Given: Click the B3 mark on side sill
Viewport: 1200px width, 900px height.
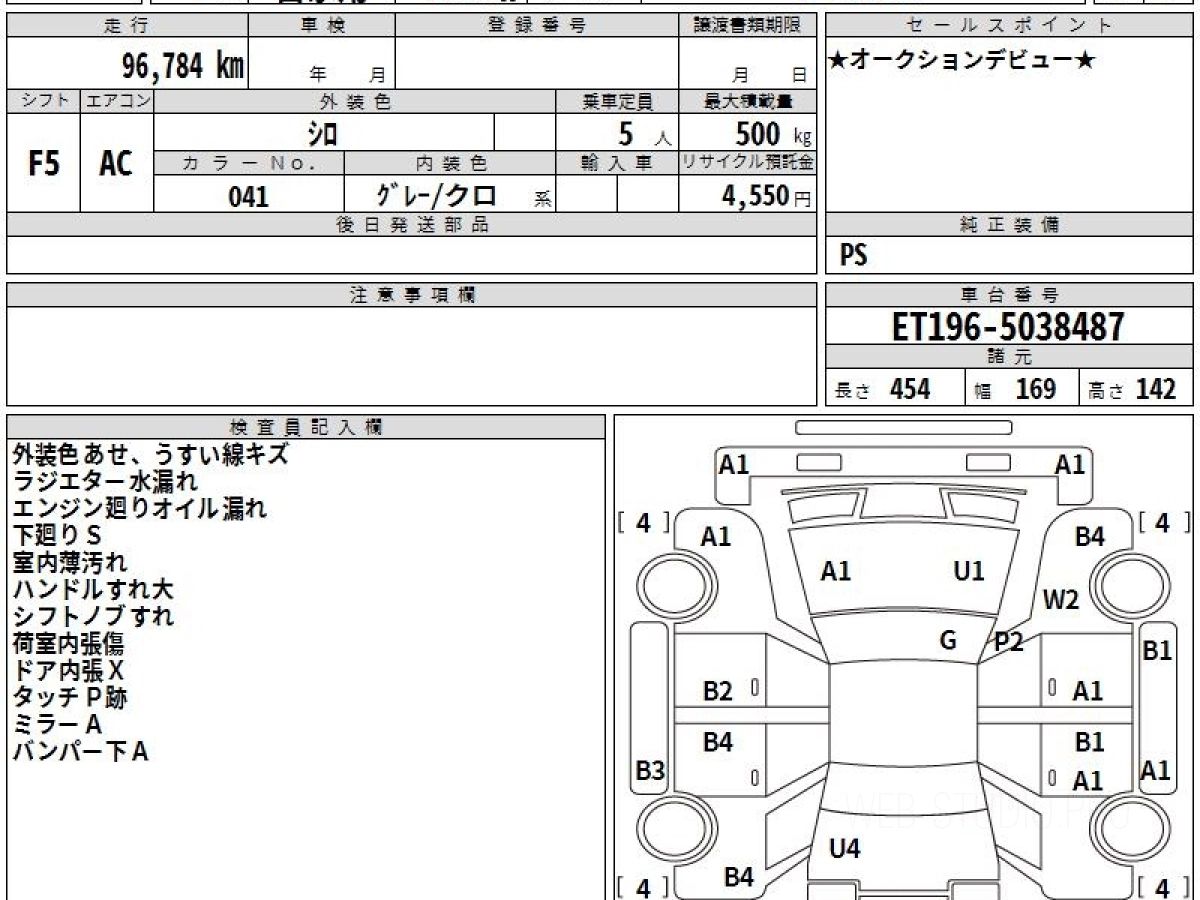Looking at the screenshot, I should click(x=651, y=771).
